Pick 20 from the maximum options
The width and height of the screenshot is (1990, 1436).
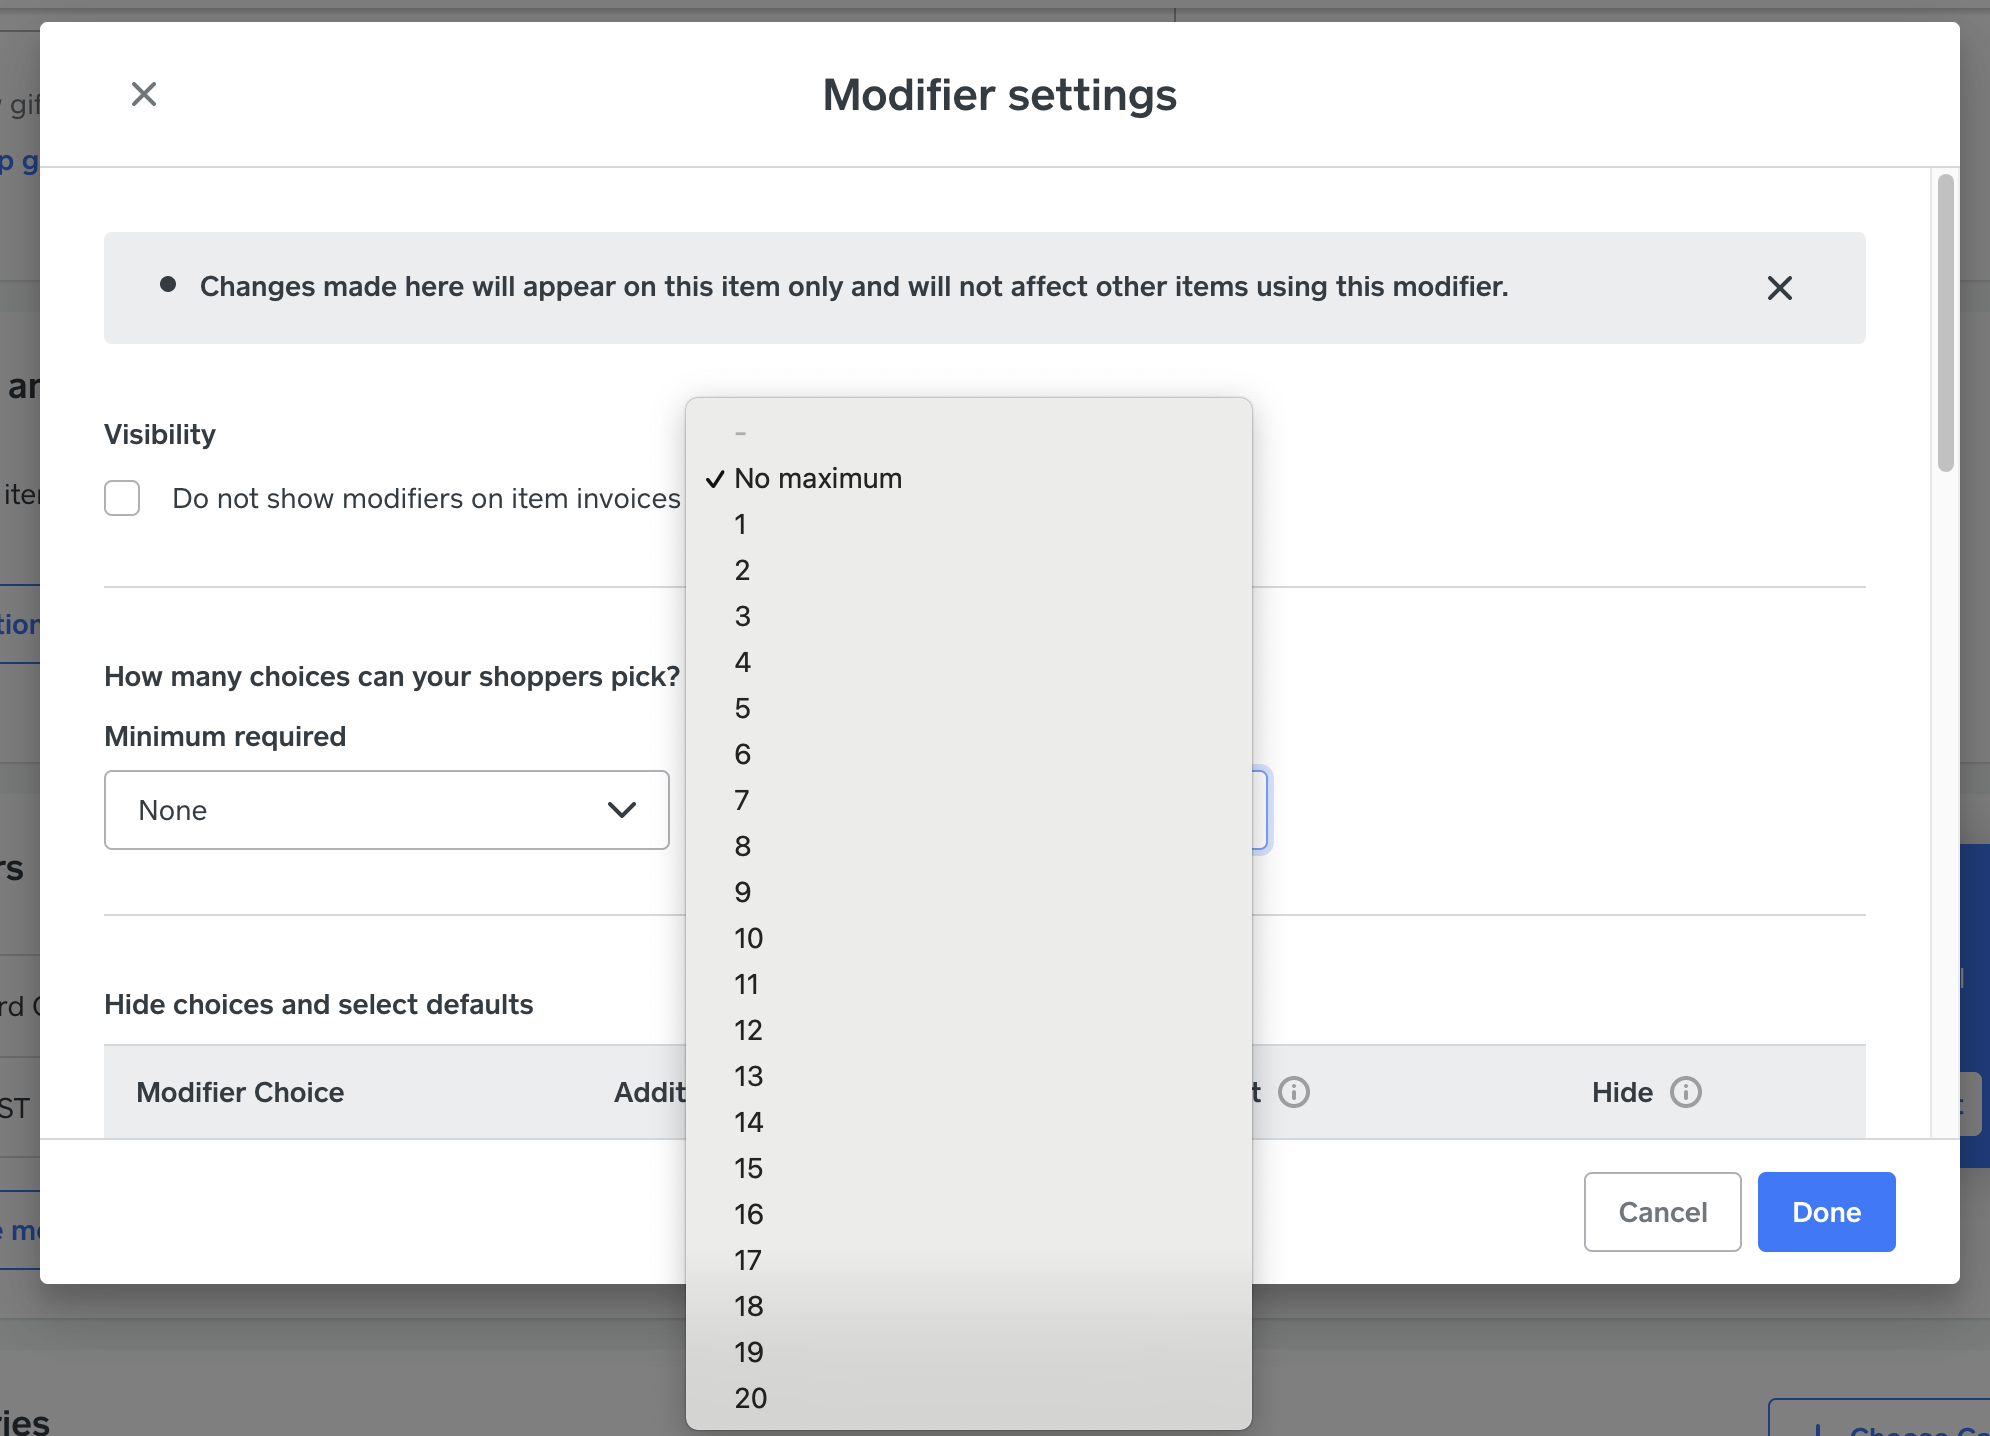coord(750,1398)
